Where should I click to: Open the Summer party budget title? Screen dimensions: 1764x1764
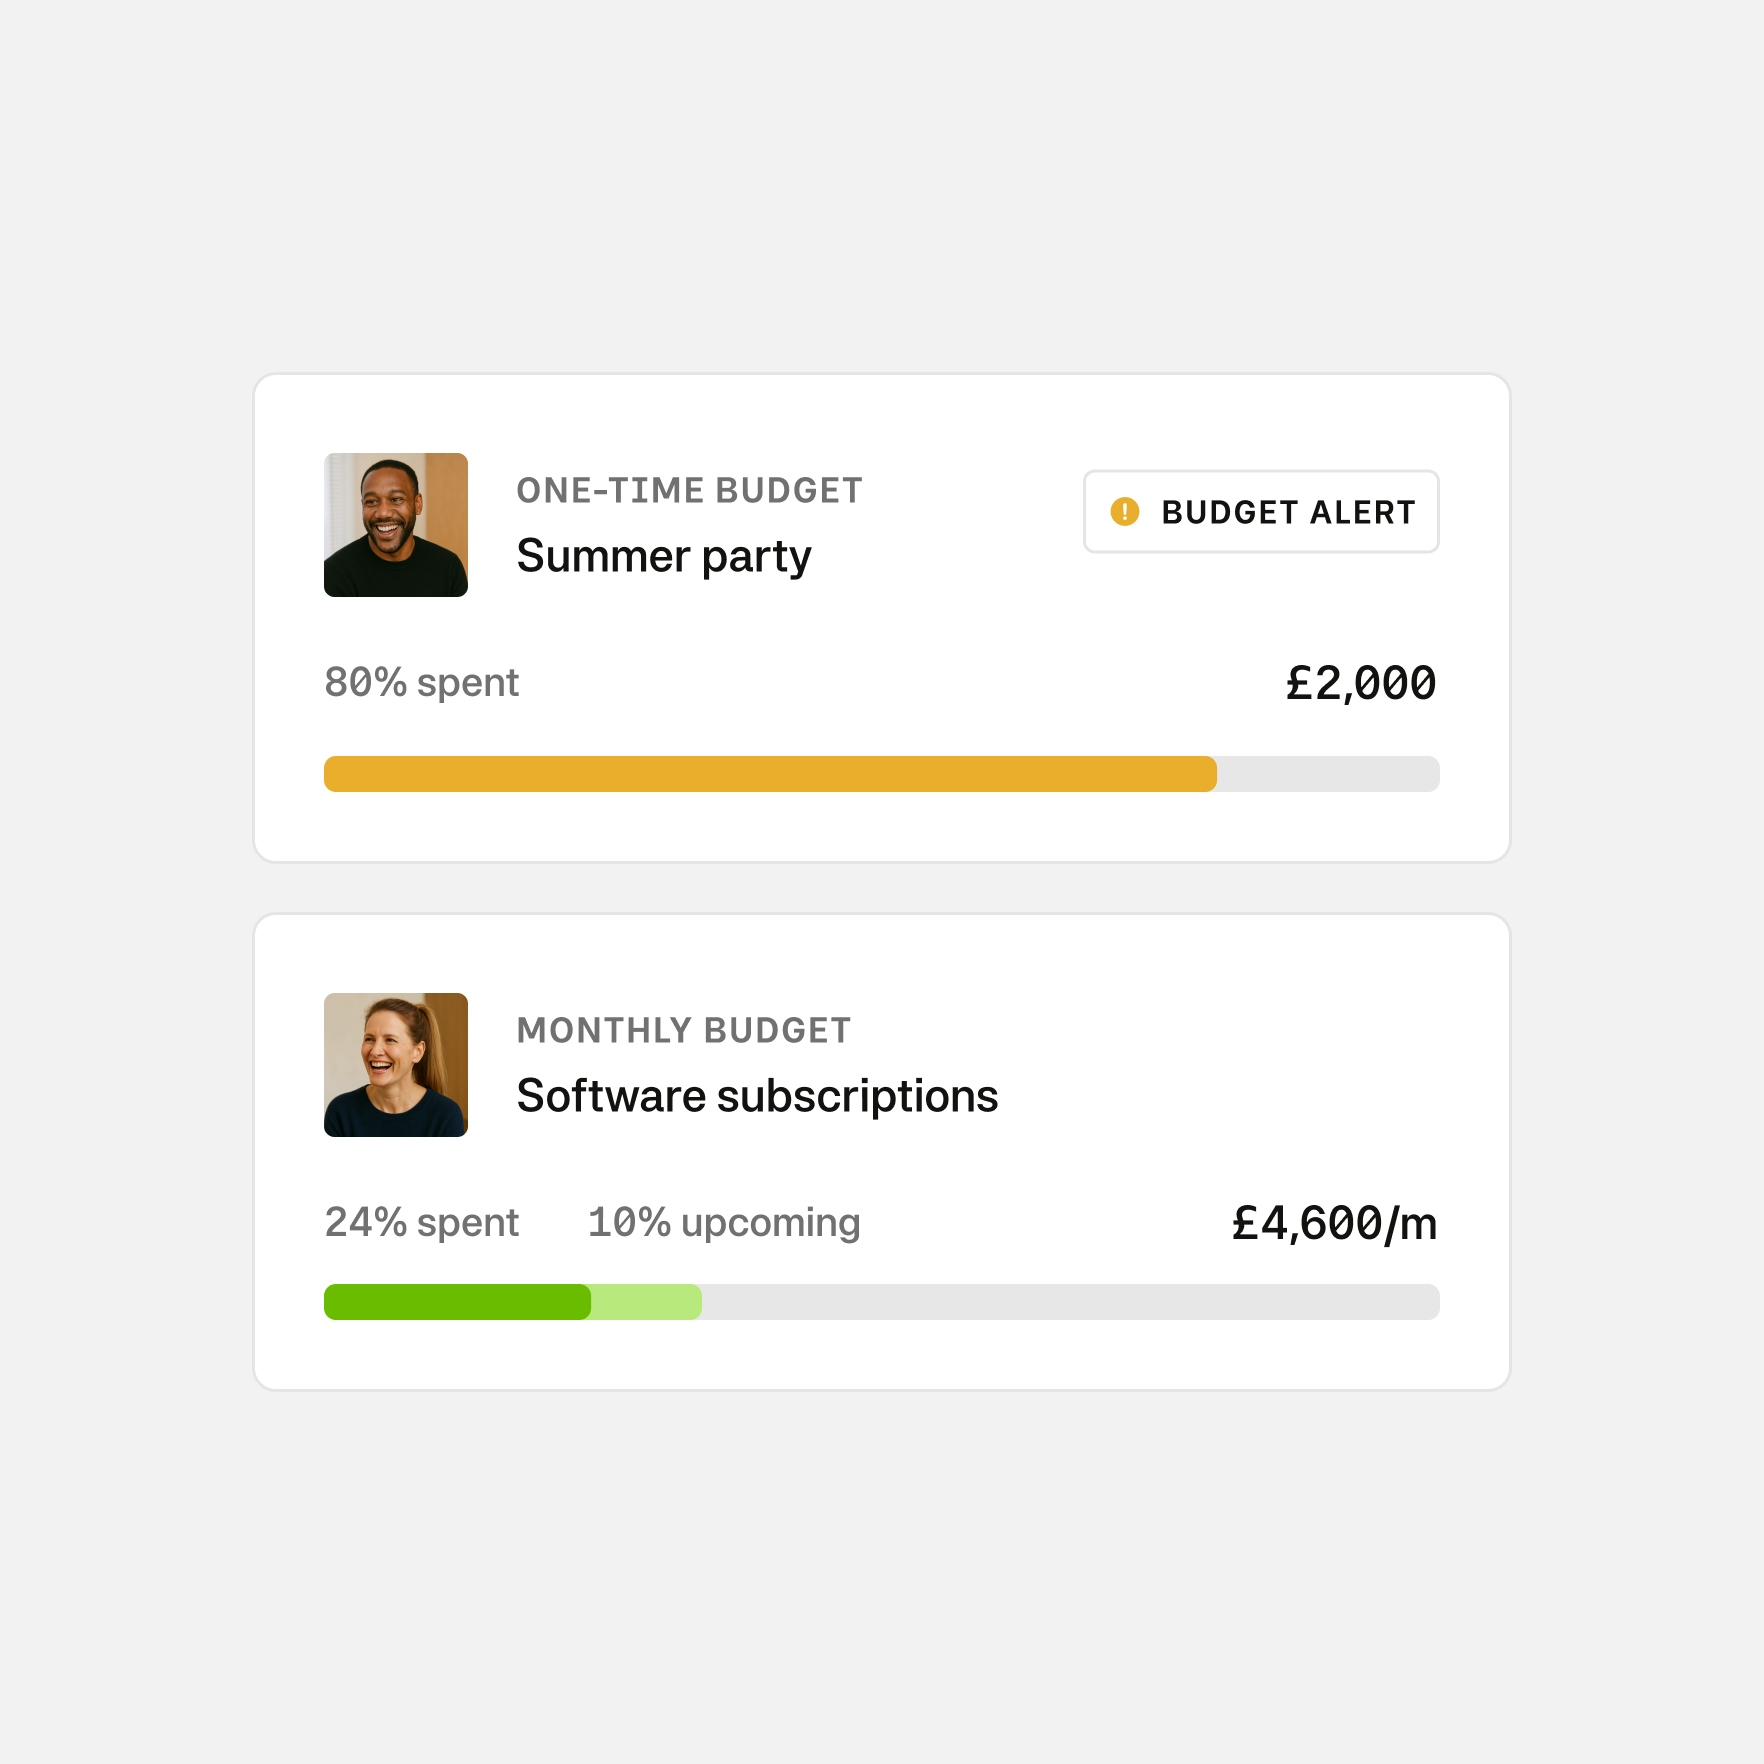coord(663,556)
